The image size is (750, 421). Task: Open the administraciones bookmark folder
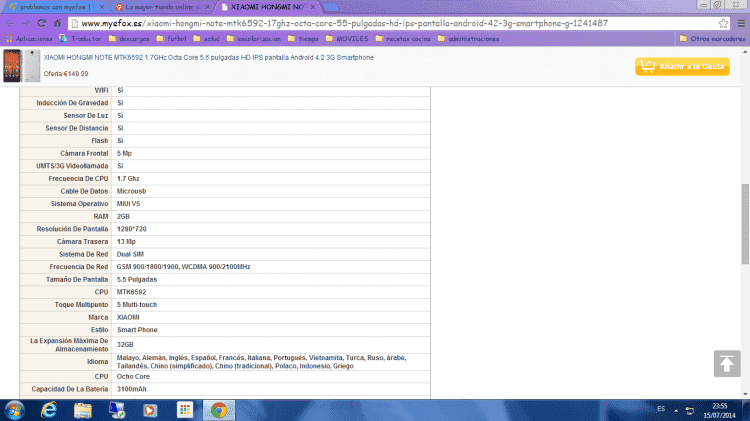click(468, 39)
